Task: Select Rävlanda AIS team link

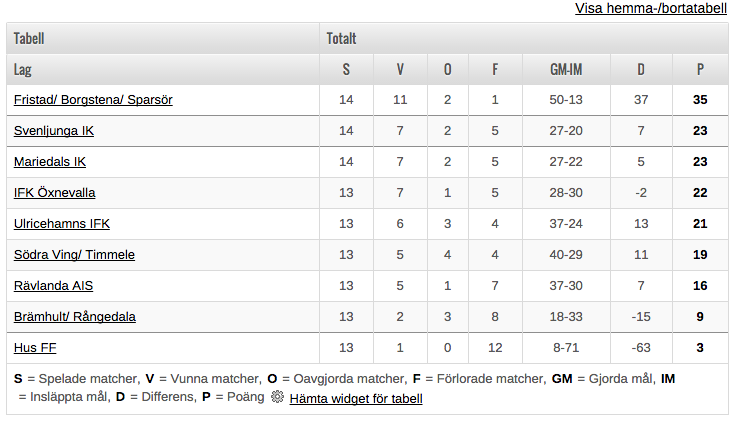Action: coord(53,286)
